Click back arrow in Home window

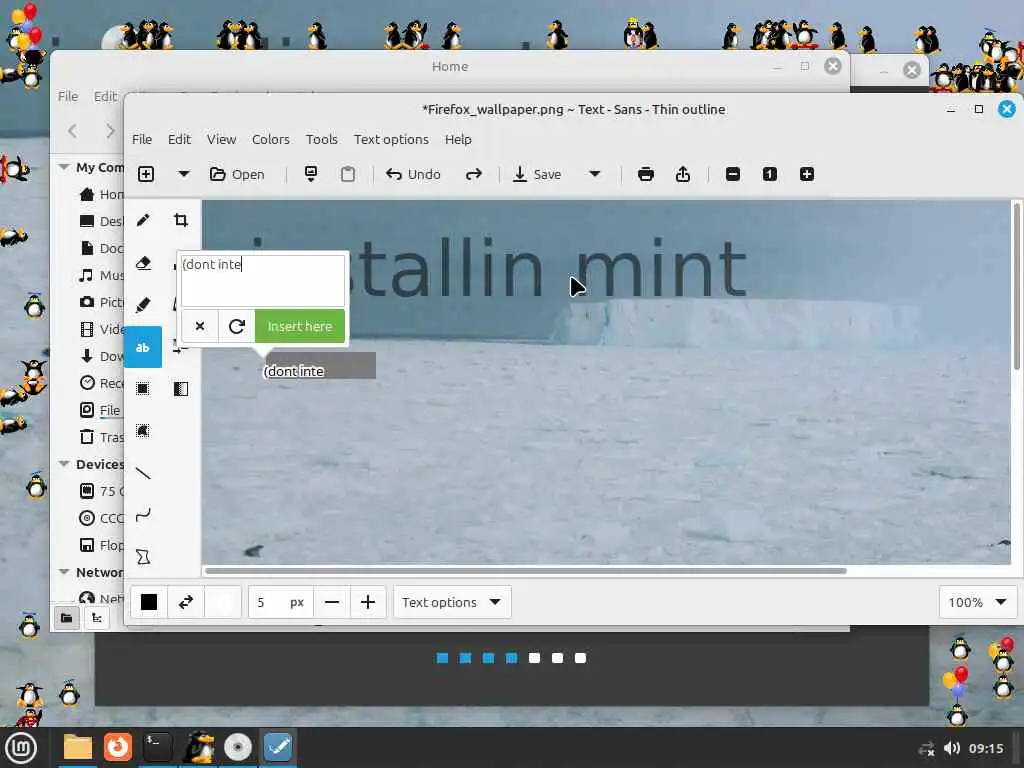click(72, 131)
